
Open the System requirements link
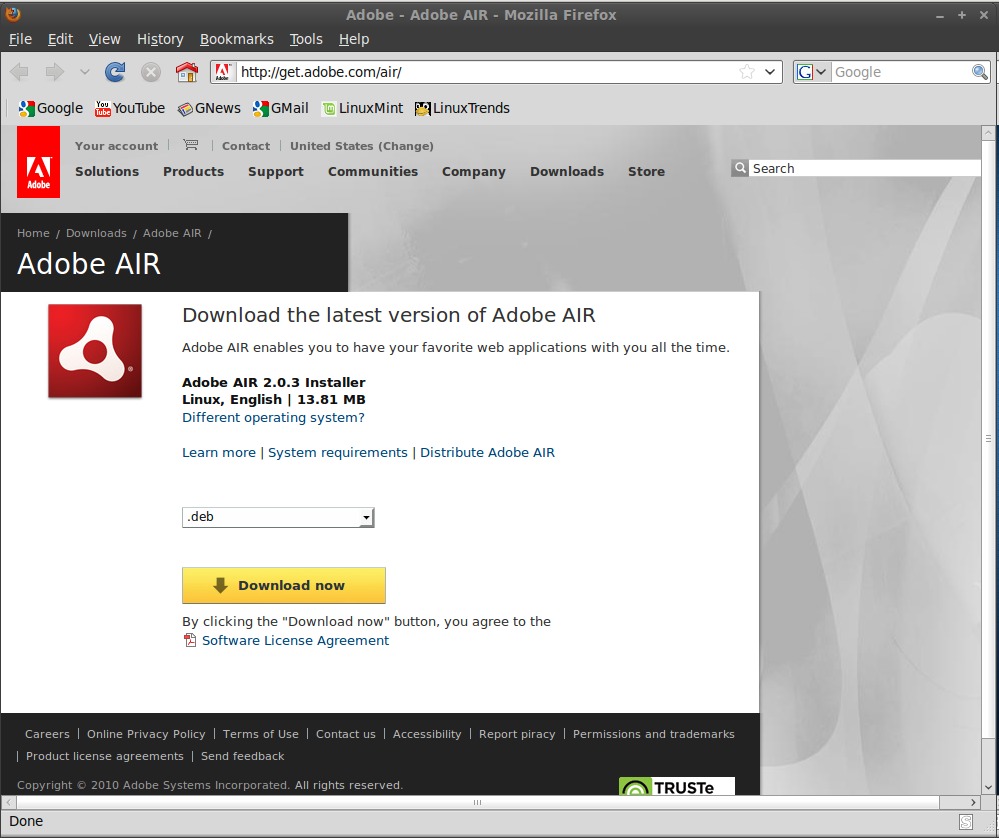pos(338,452)
